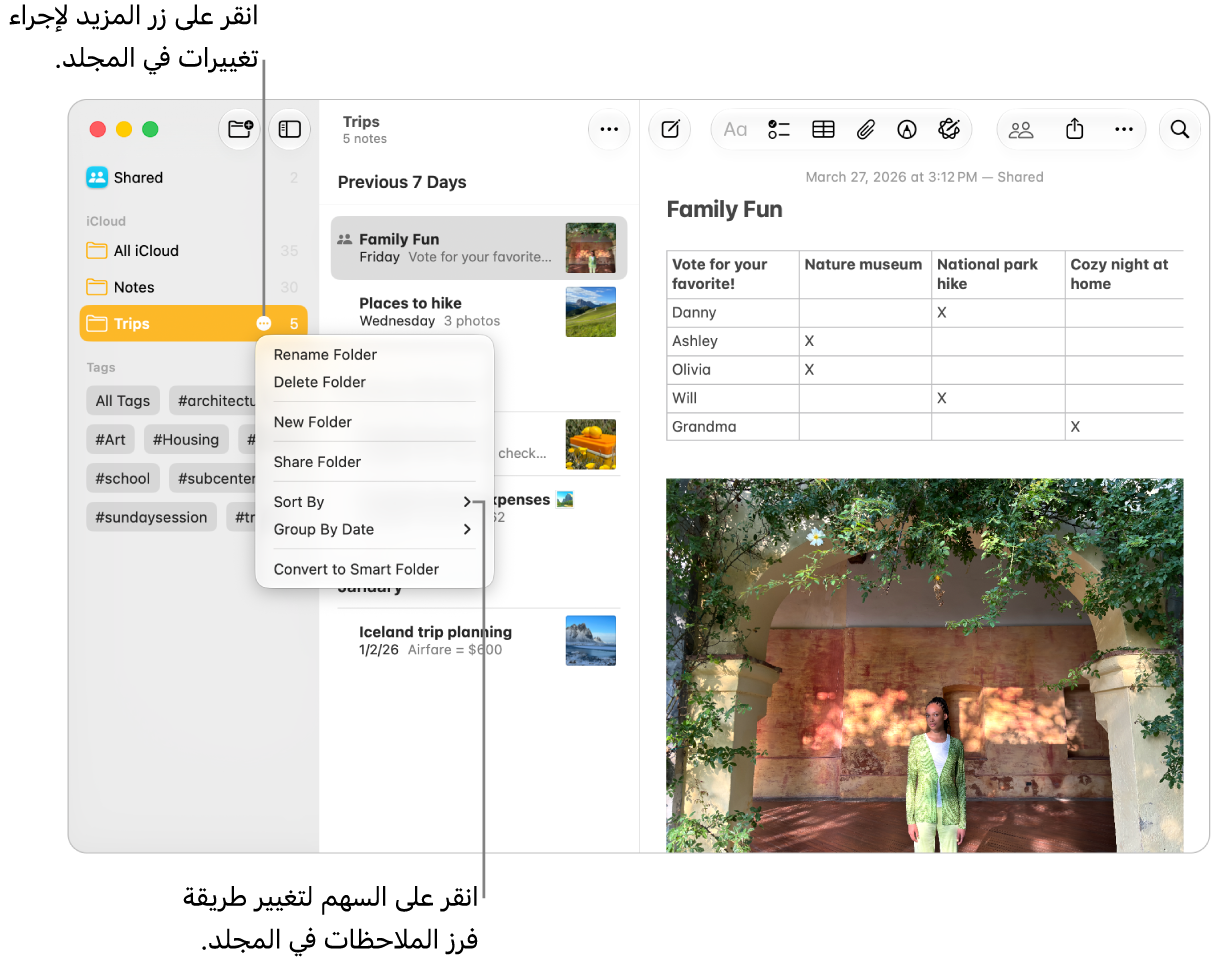
Task: Filter by the #sundaysession tag
Action: [151, 517]
